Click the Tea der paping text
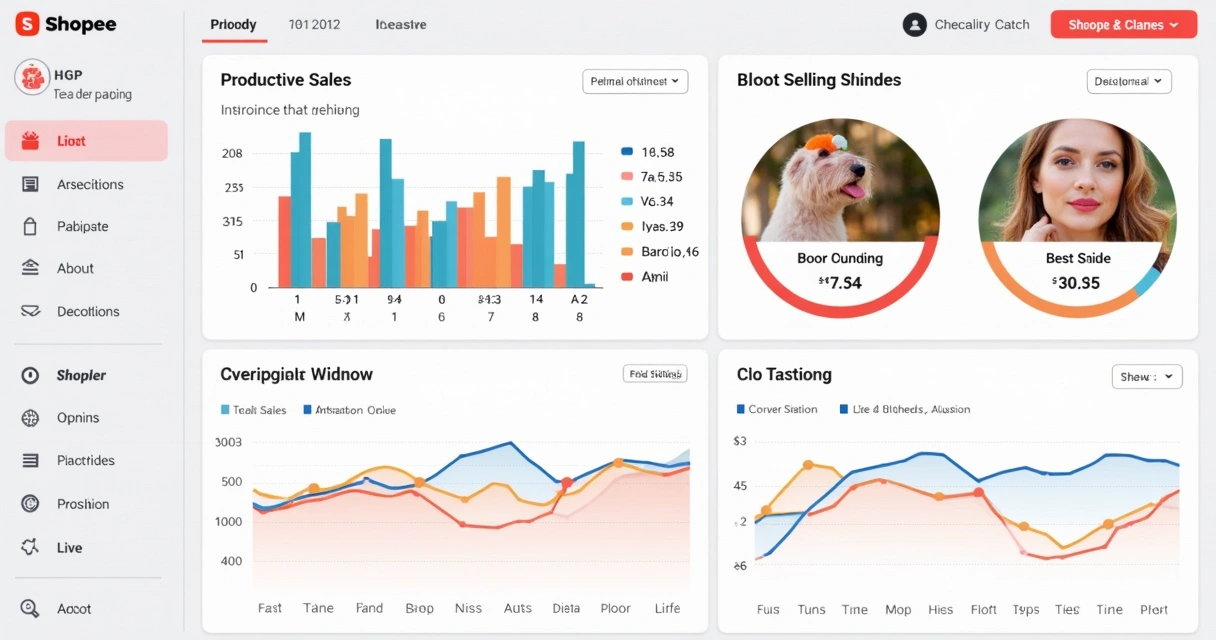Screen dimensions: 1216x640 point(92,94)
